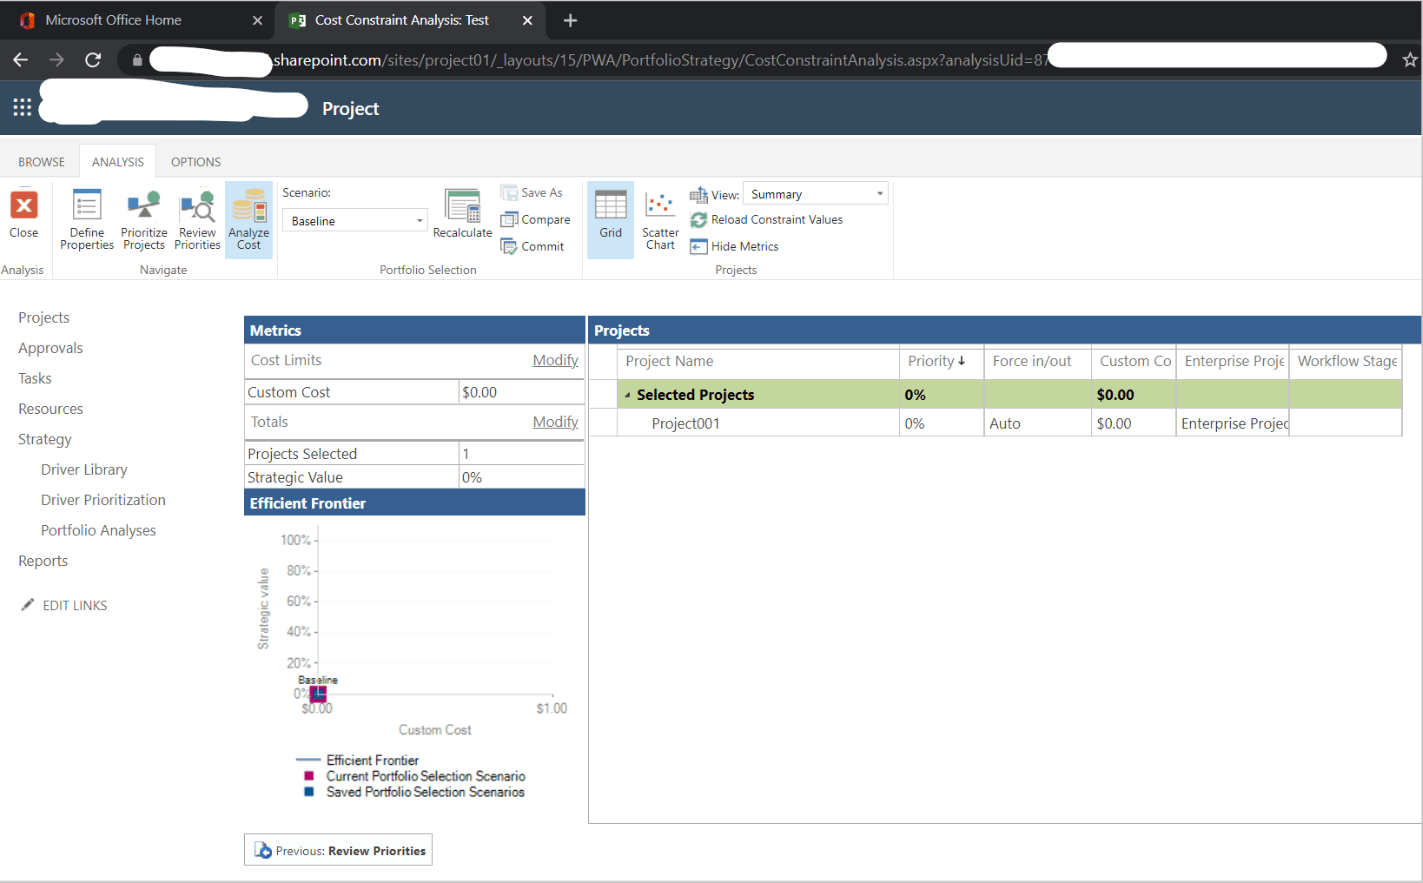Click the Force in/out Auto cell for Project001
This screenshot has height=883, width=1423.
coord(1037,424)
